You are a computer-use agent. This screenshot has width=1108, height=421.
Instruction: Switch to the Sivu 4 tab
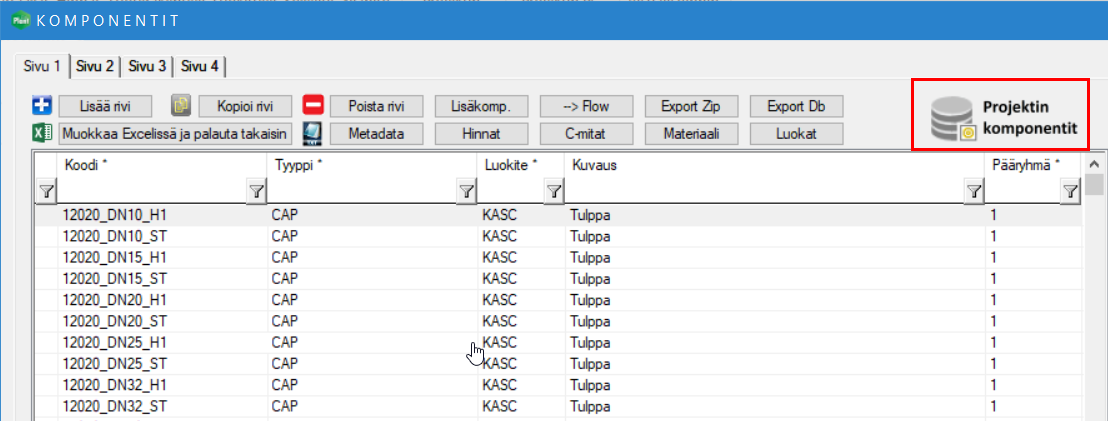pyautogui.click(x=200, y=67)
